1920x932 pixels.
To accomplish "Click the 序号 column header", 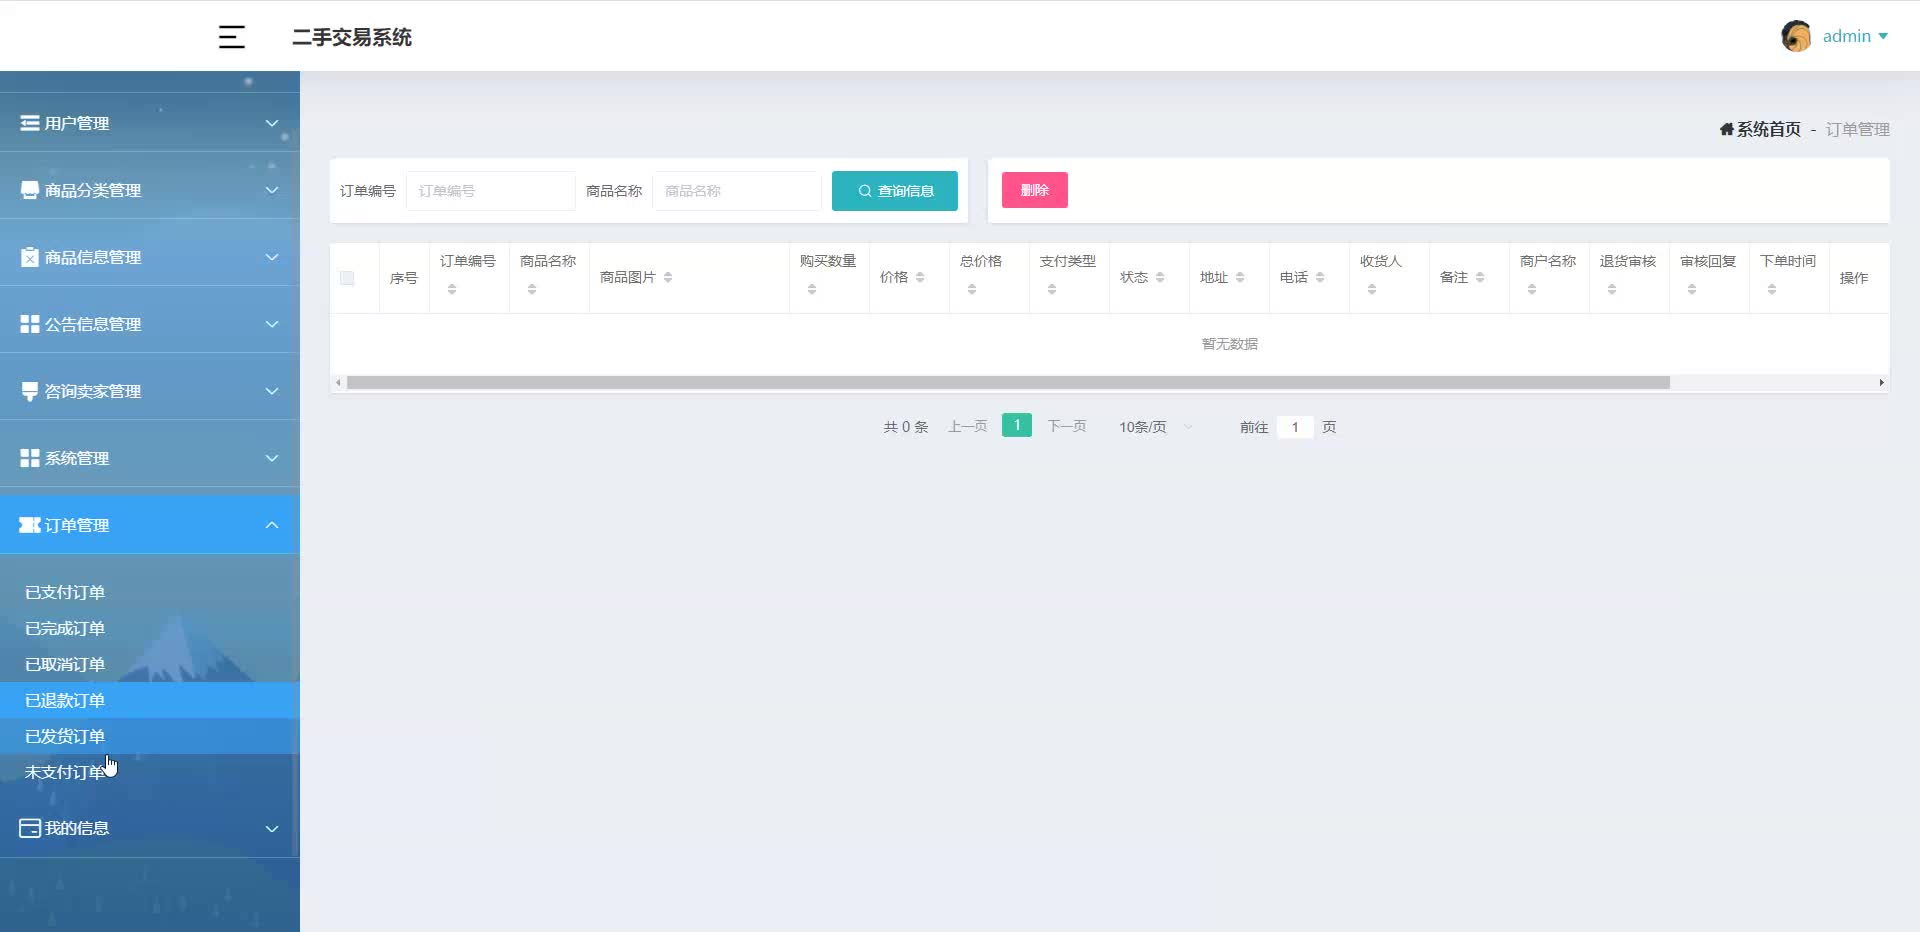I will pyautogui.click(x=404, y=278).
